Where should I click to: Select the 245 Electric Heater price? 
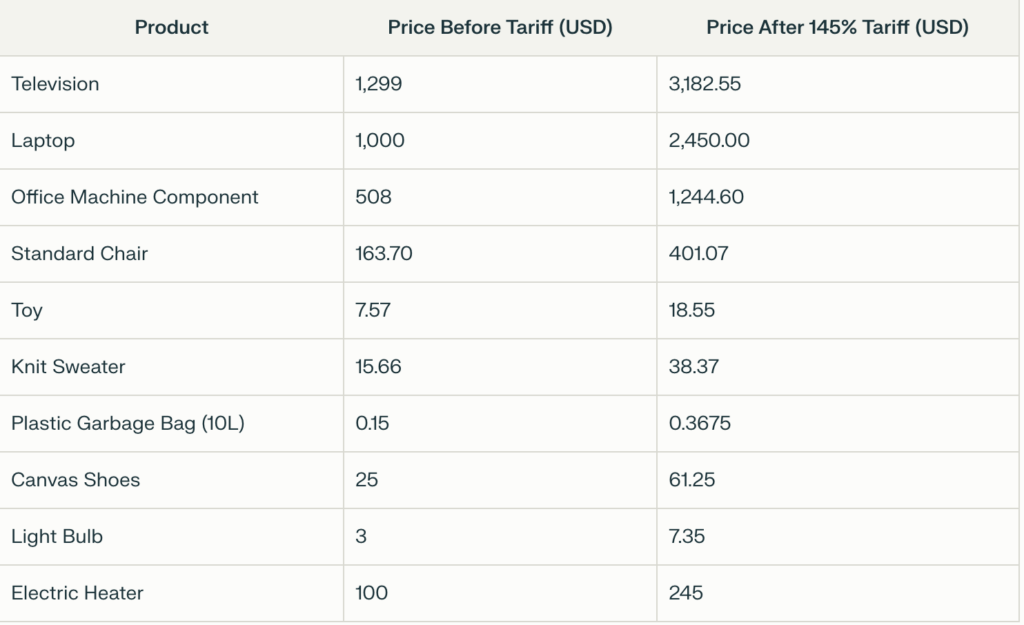point(686,593)
